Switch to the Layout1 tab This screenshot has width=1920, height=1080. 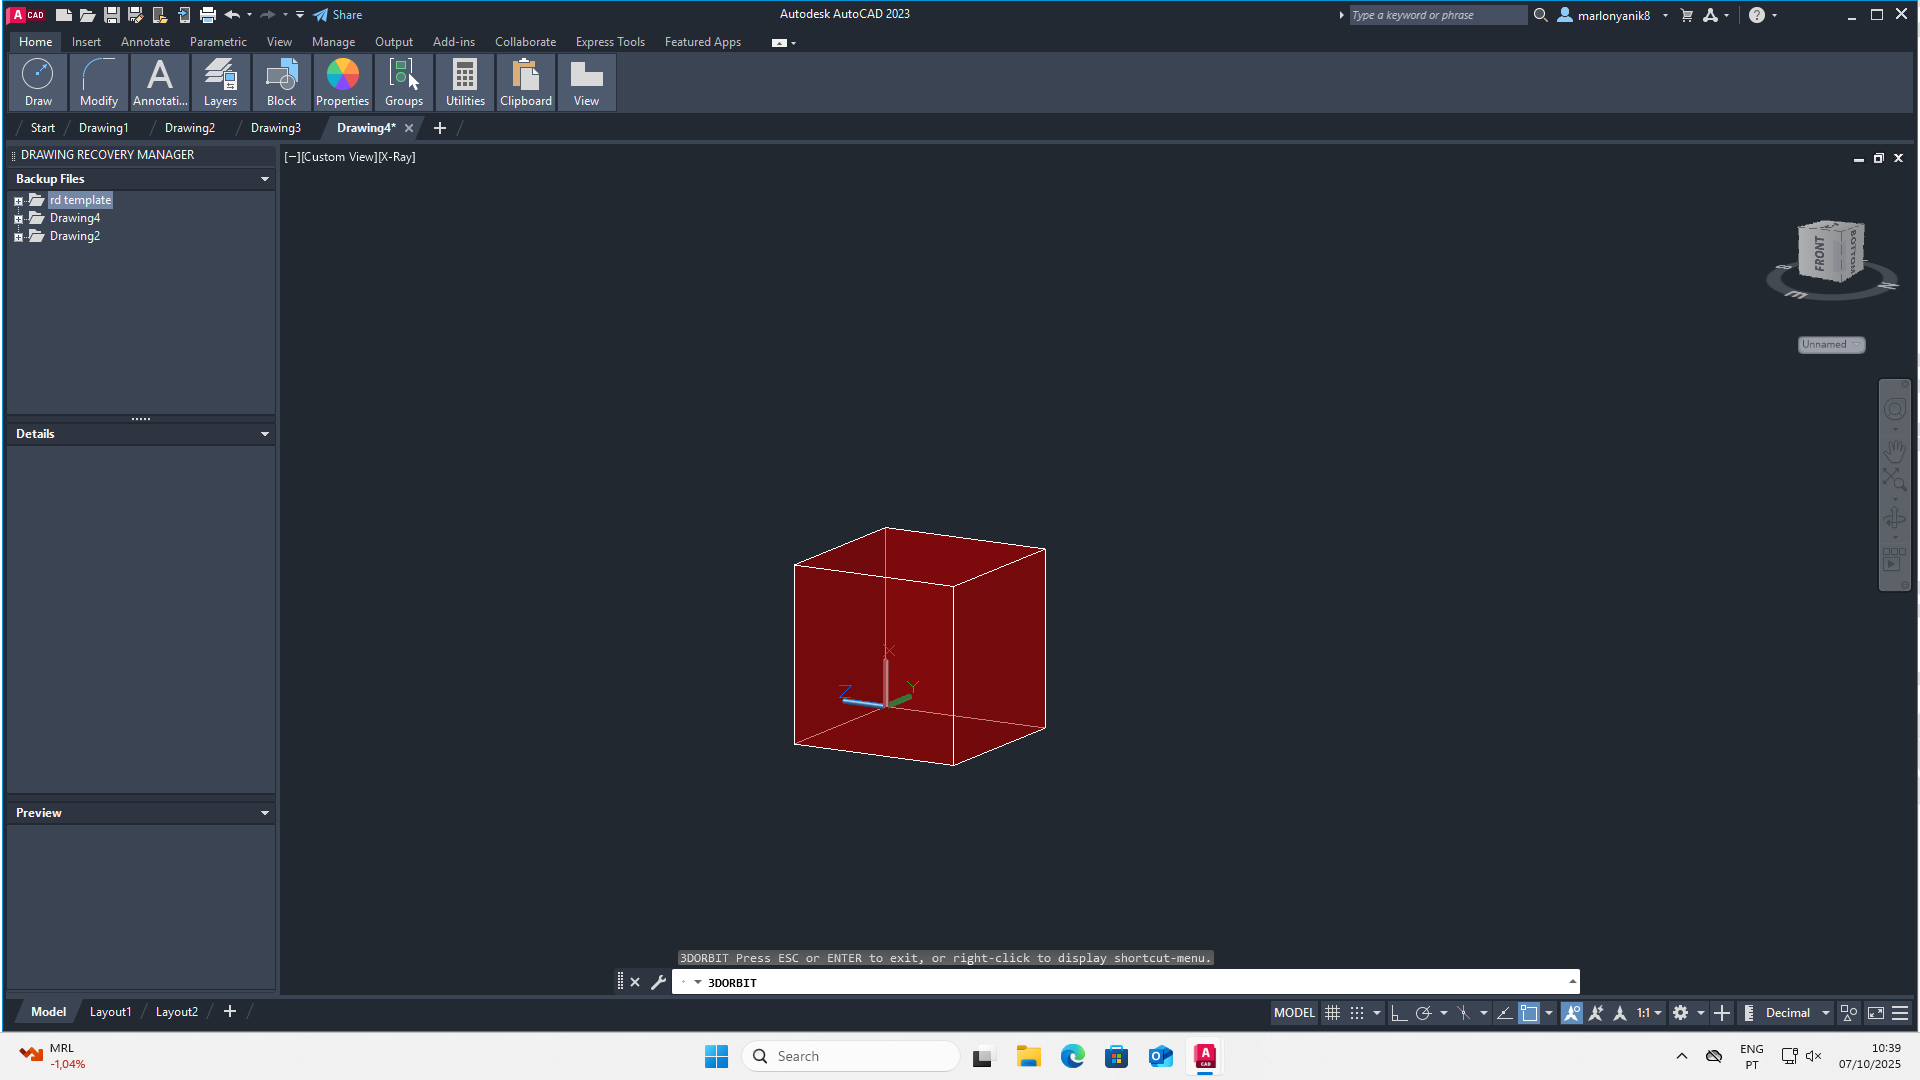point(110,1012)
